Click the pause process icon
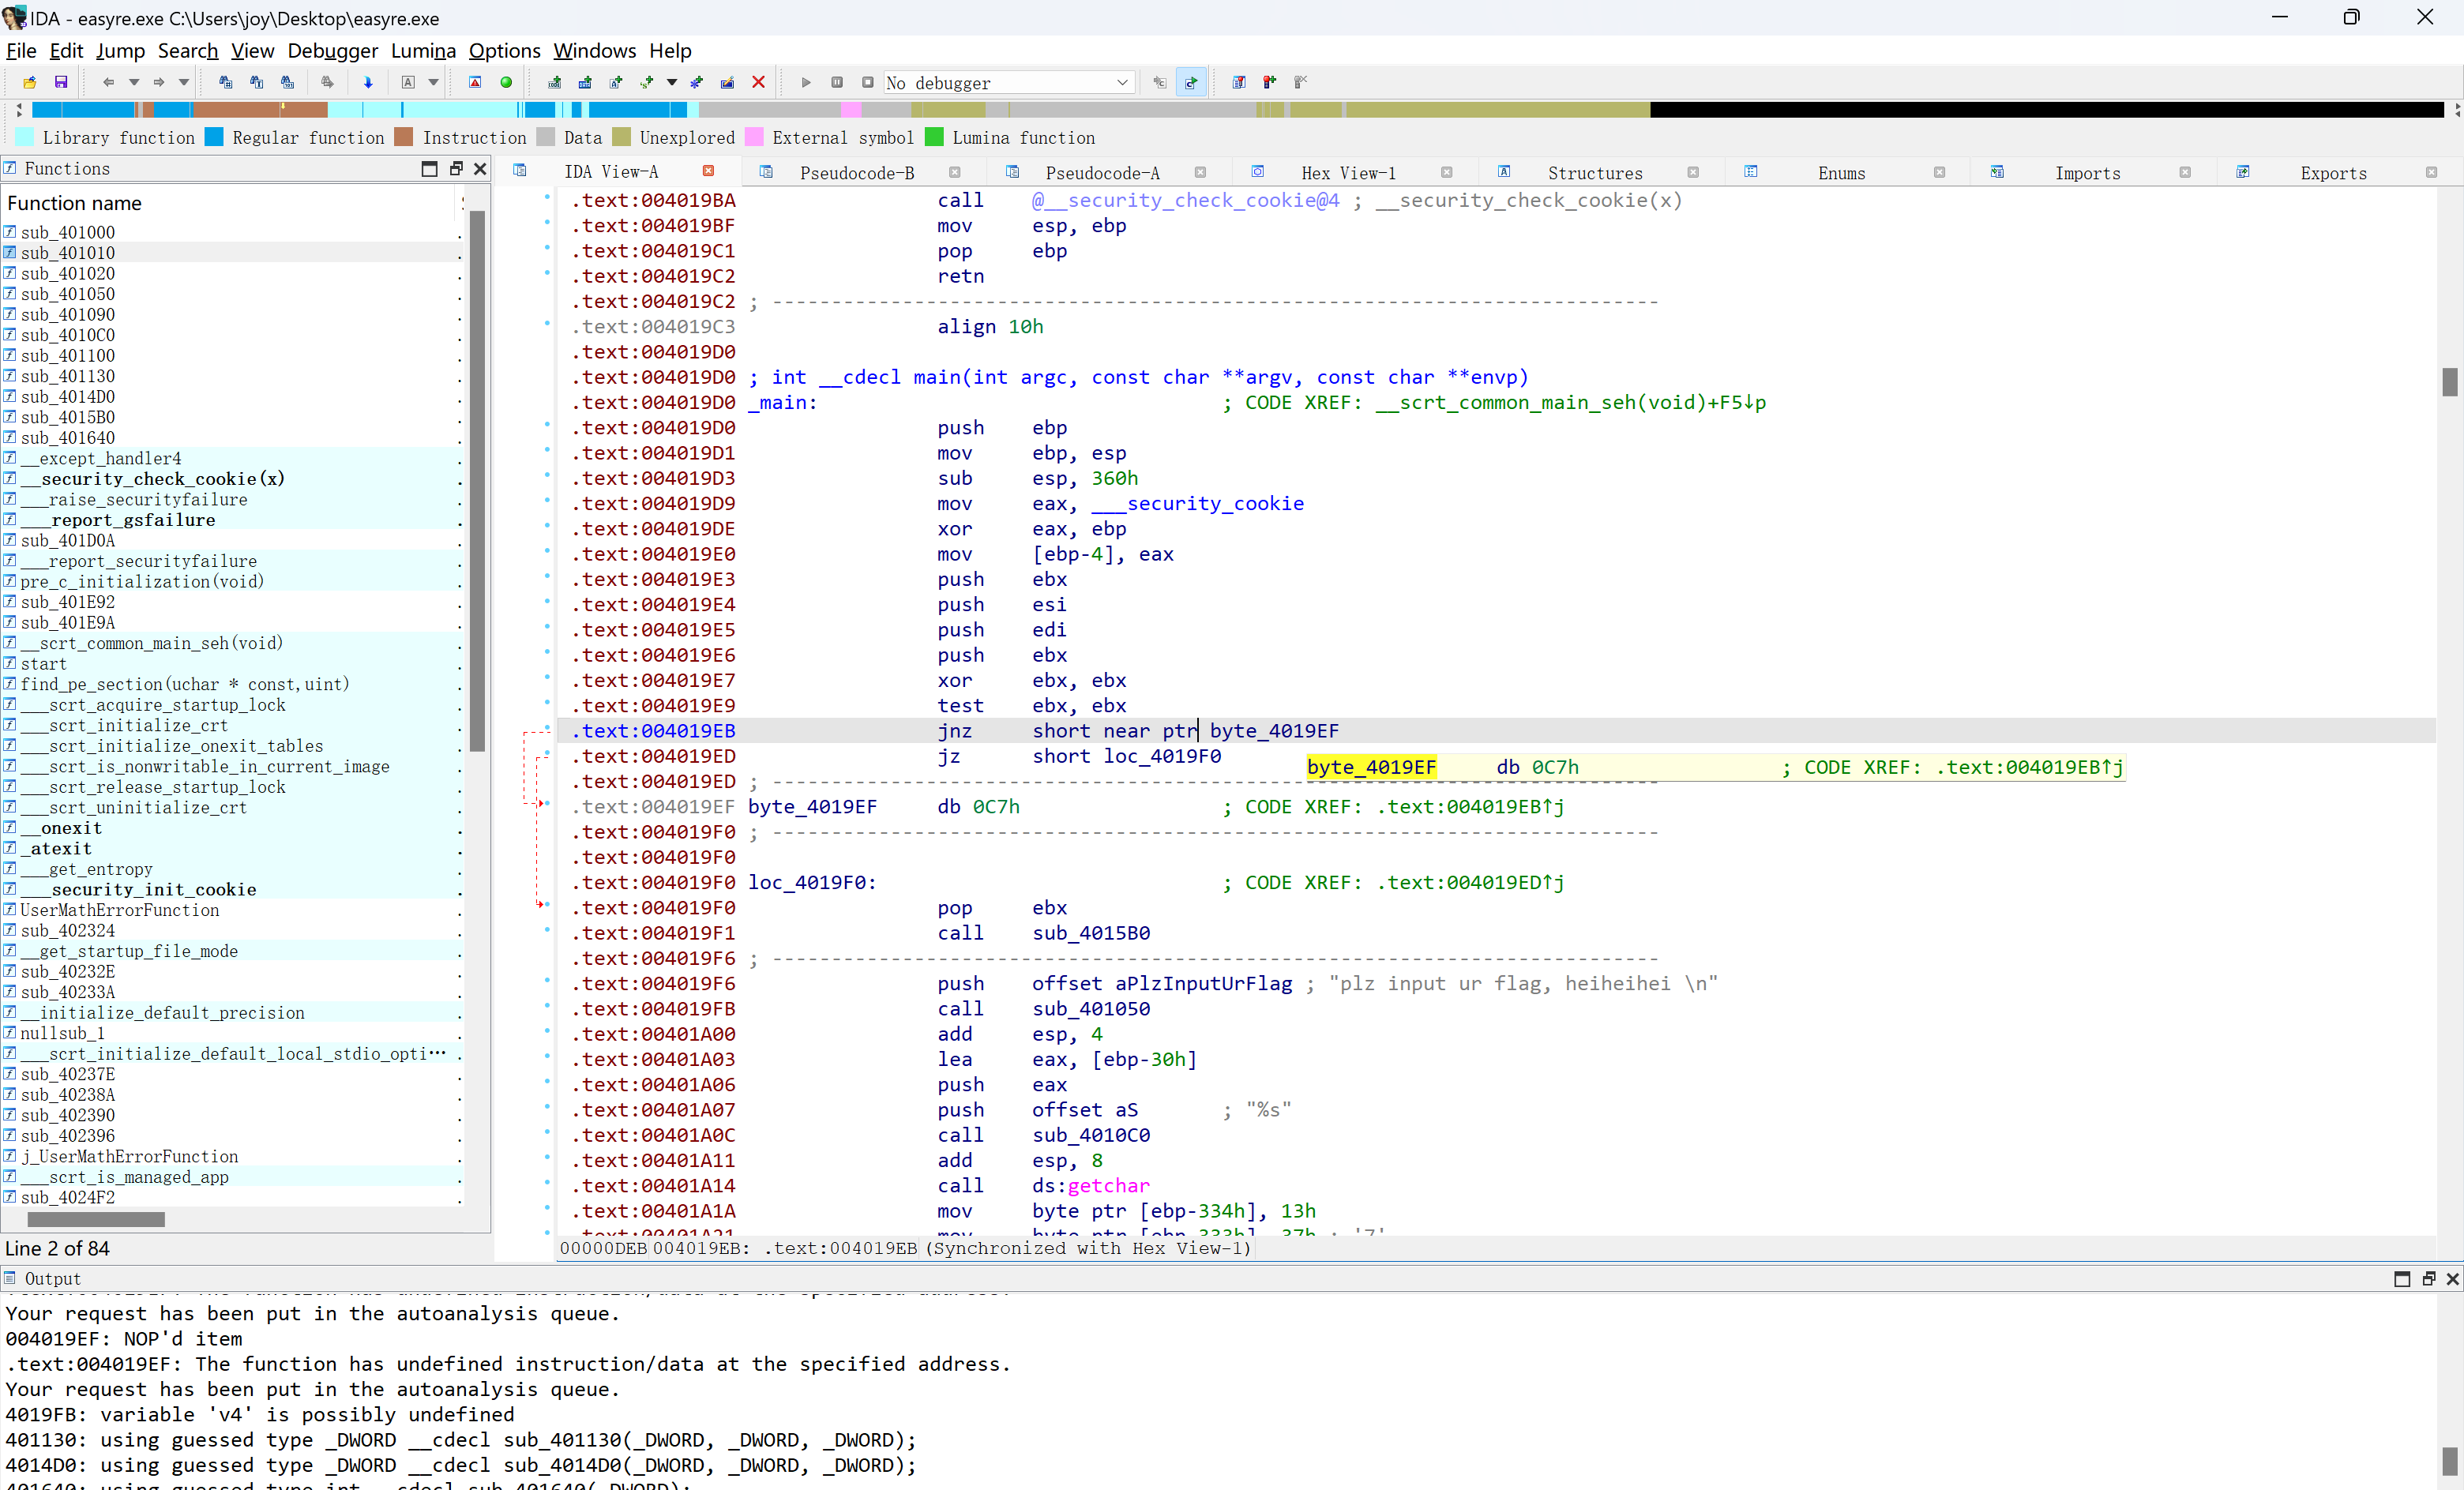 837,83
